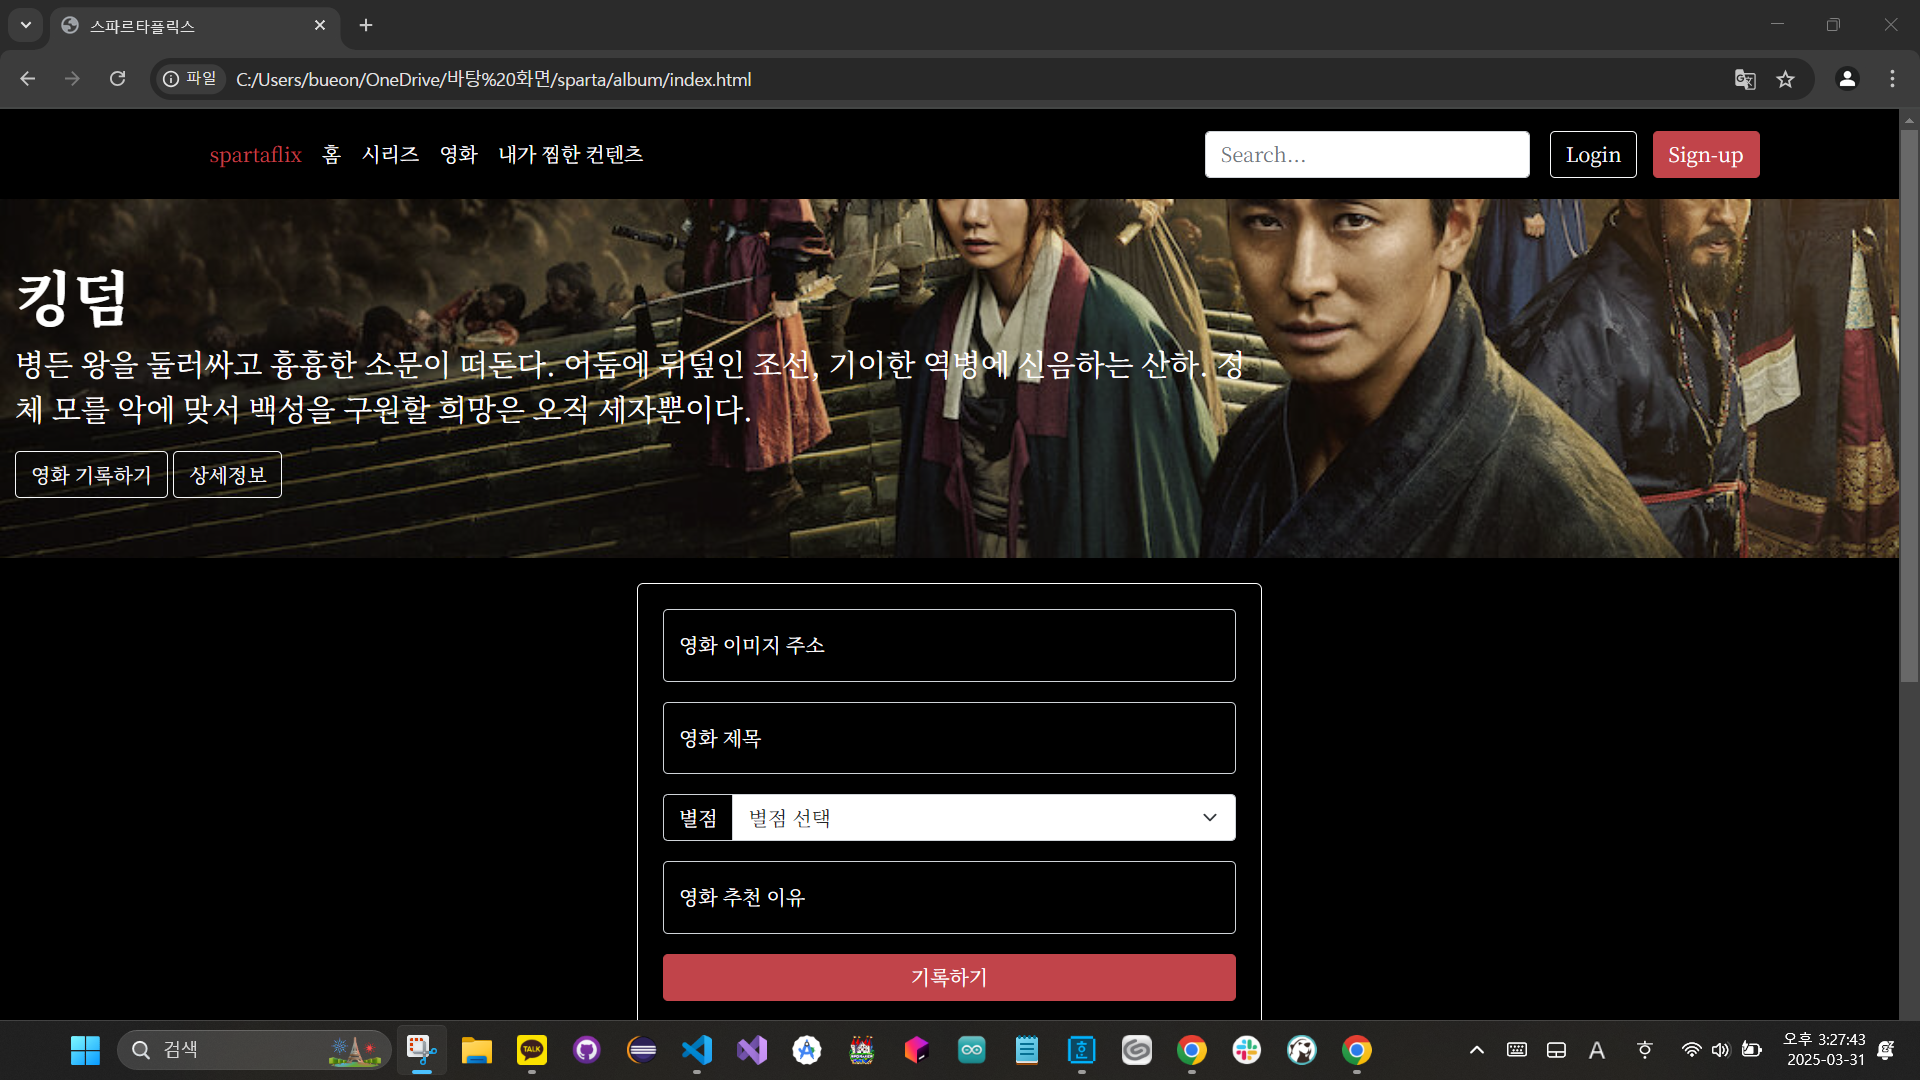1920x1080 pixels.
Task: Open the first Chrome taskbar icon
Action: 1191,1050
